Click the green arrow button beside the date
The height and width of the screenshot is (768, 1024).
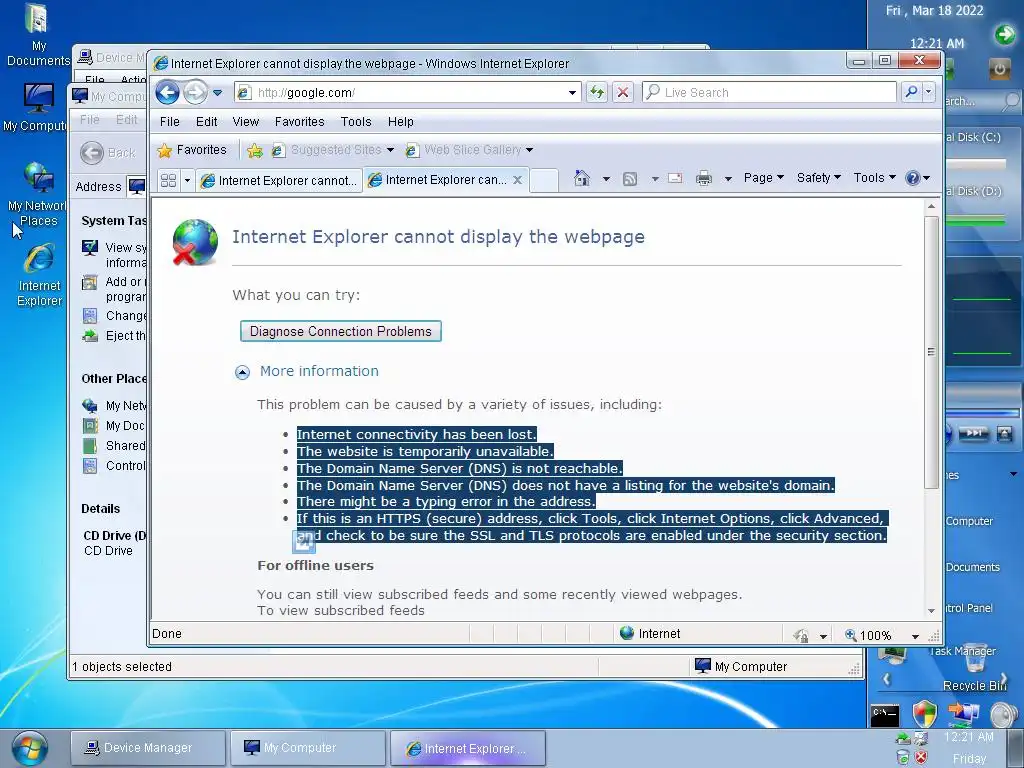coord(1004,34)
